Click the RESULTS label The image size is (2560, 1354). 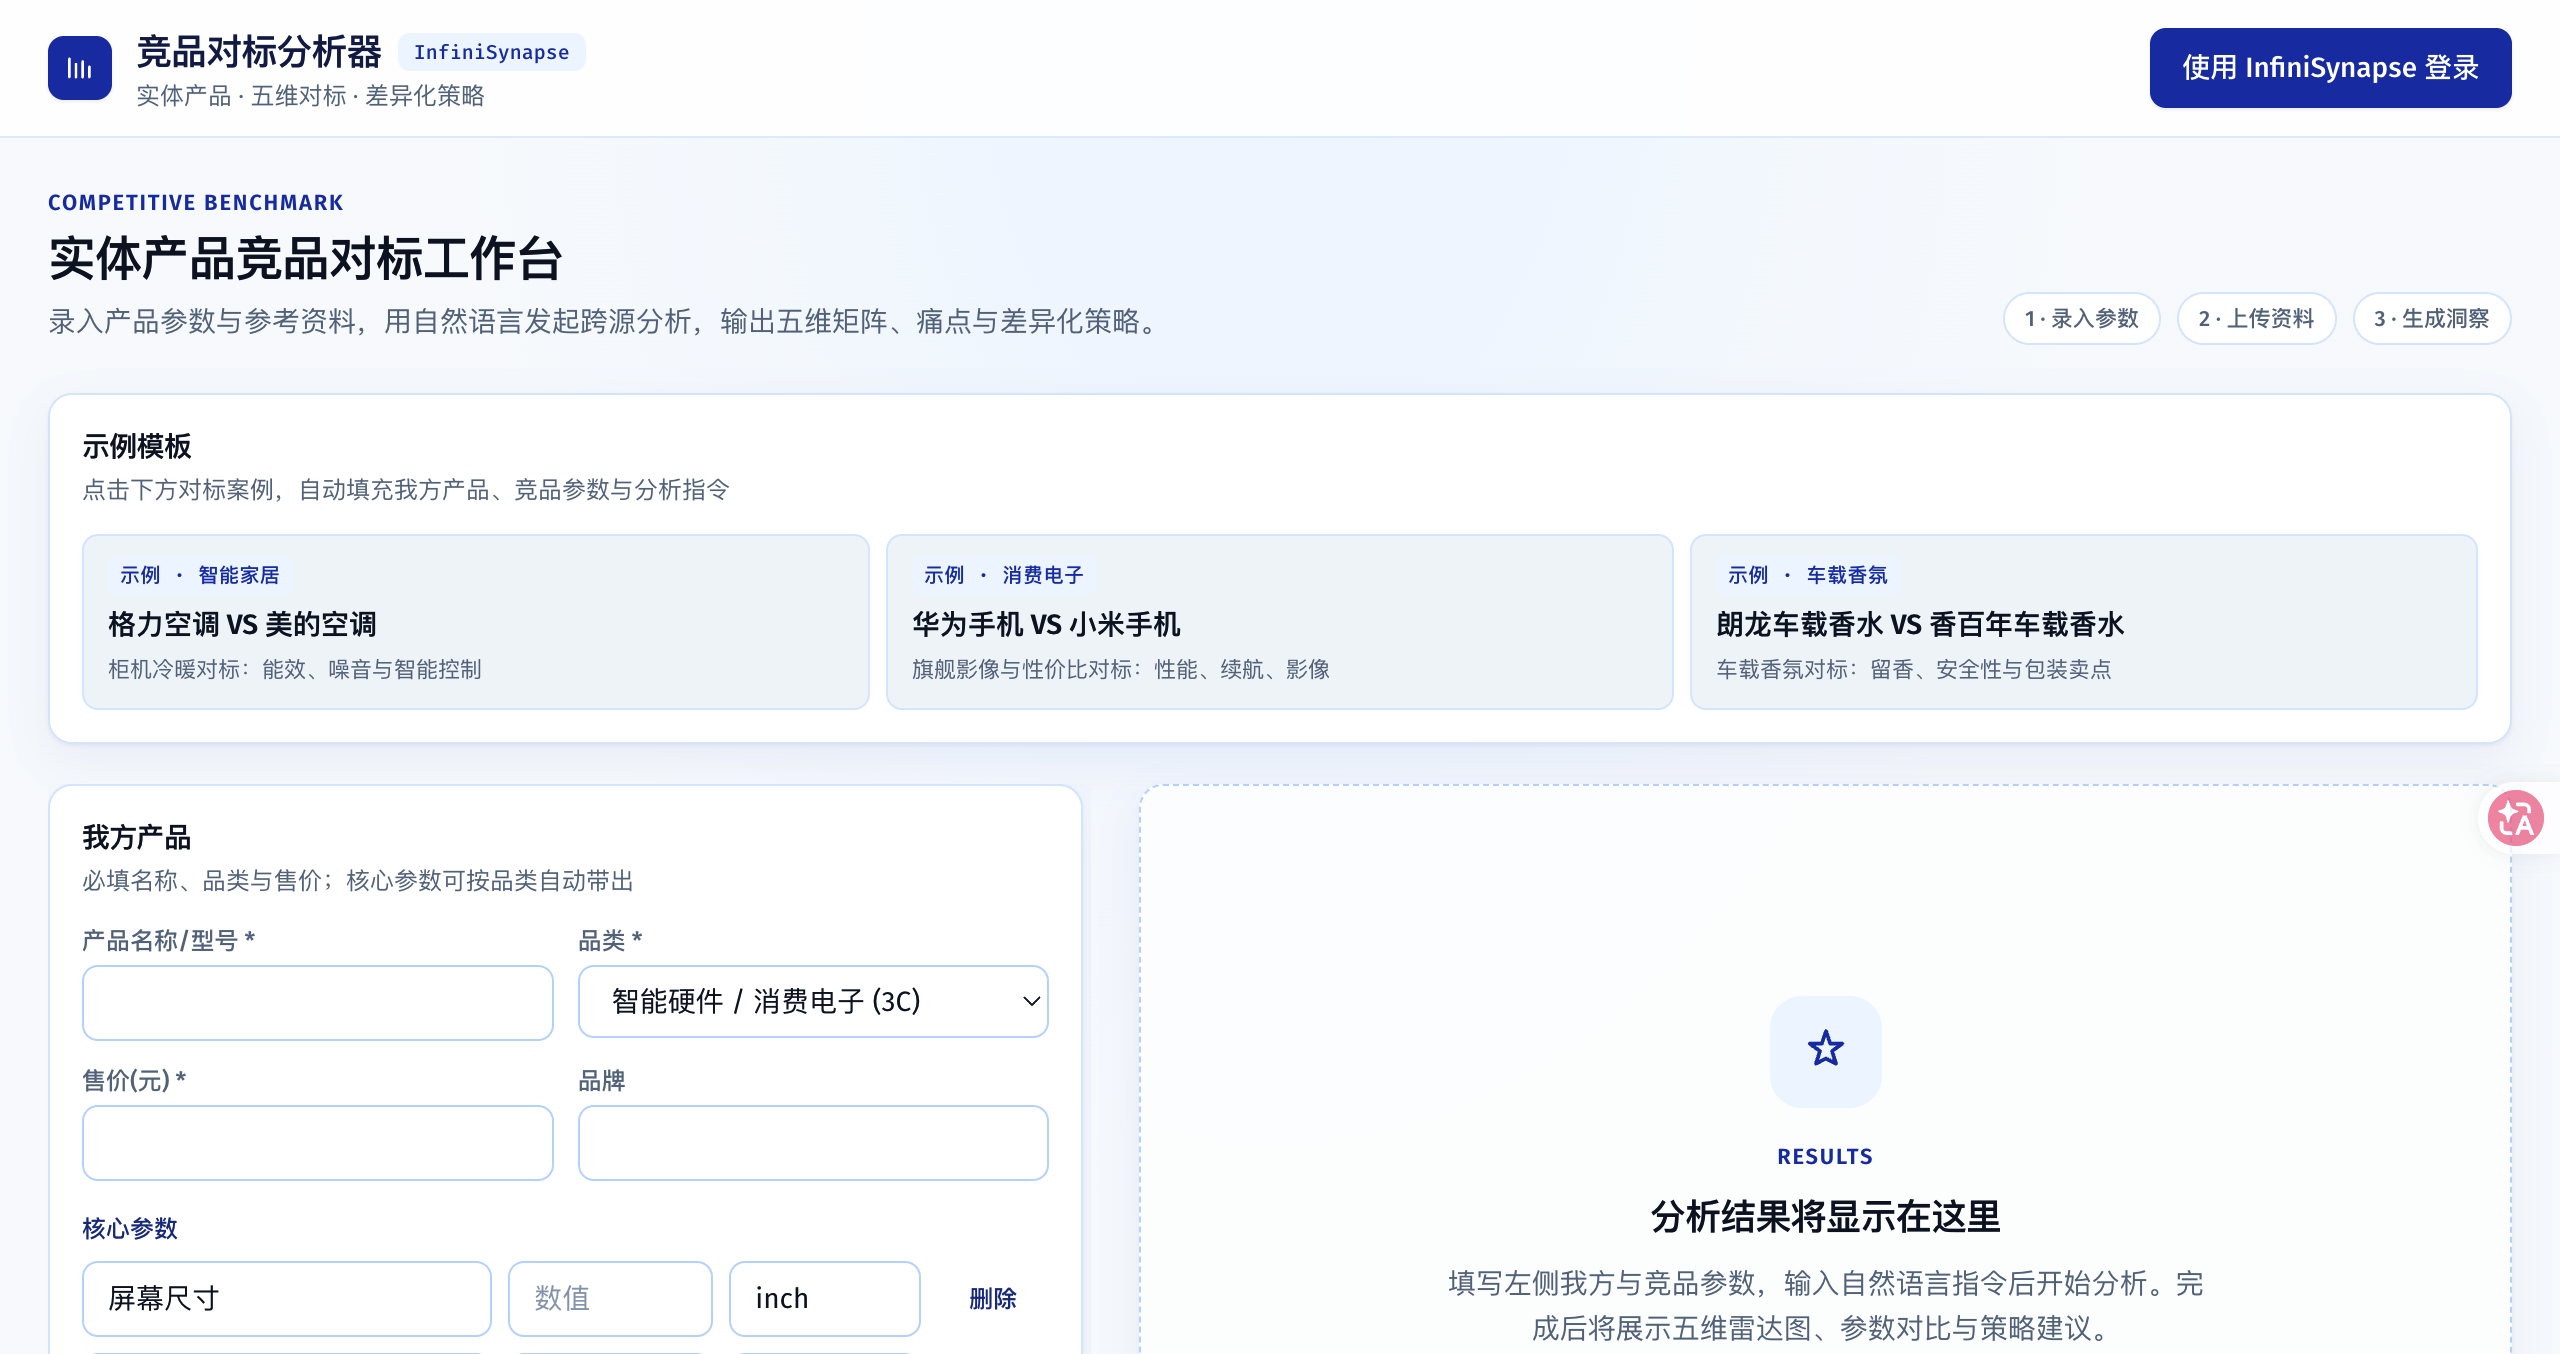(1825, 1157)
